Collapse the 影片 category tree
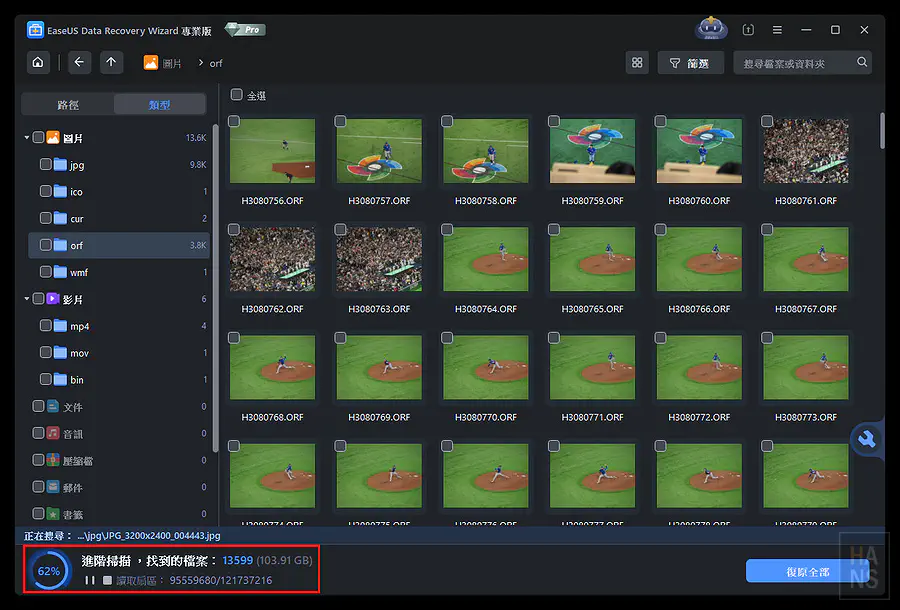900x610 pixels. coord(27,299)
